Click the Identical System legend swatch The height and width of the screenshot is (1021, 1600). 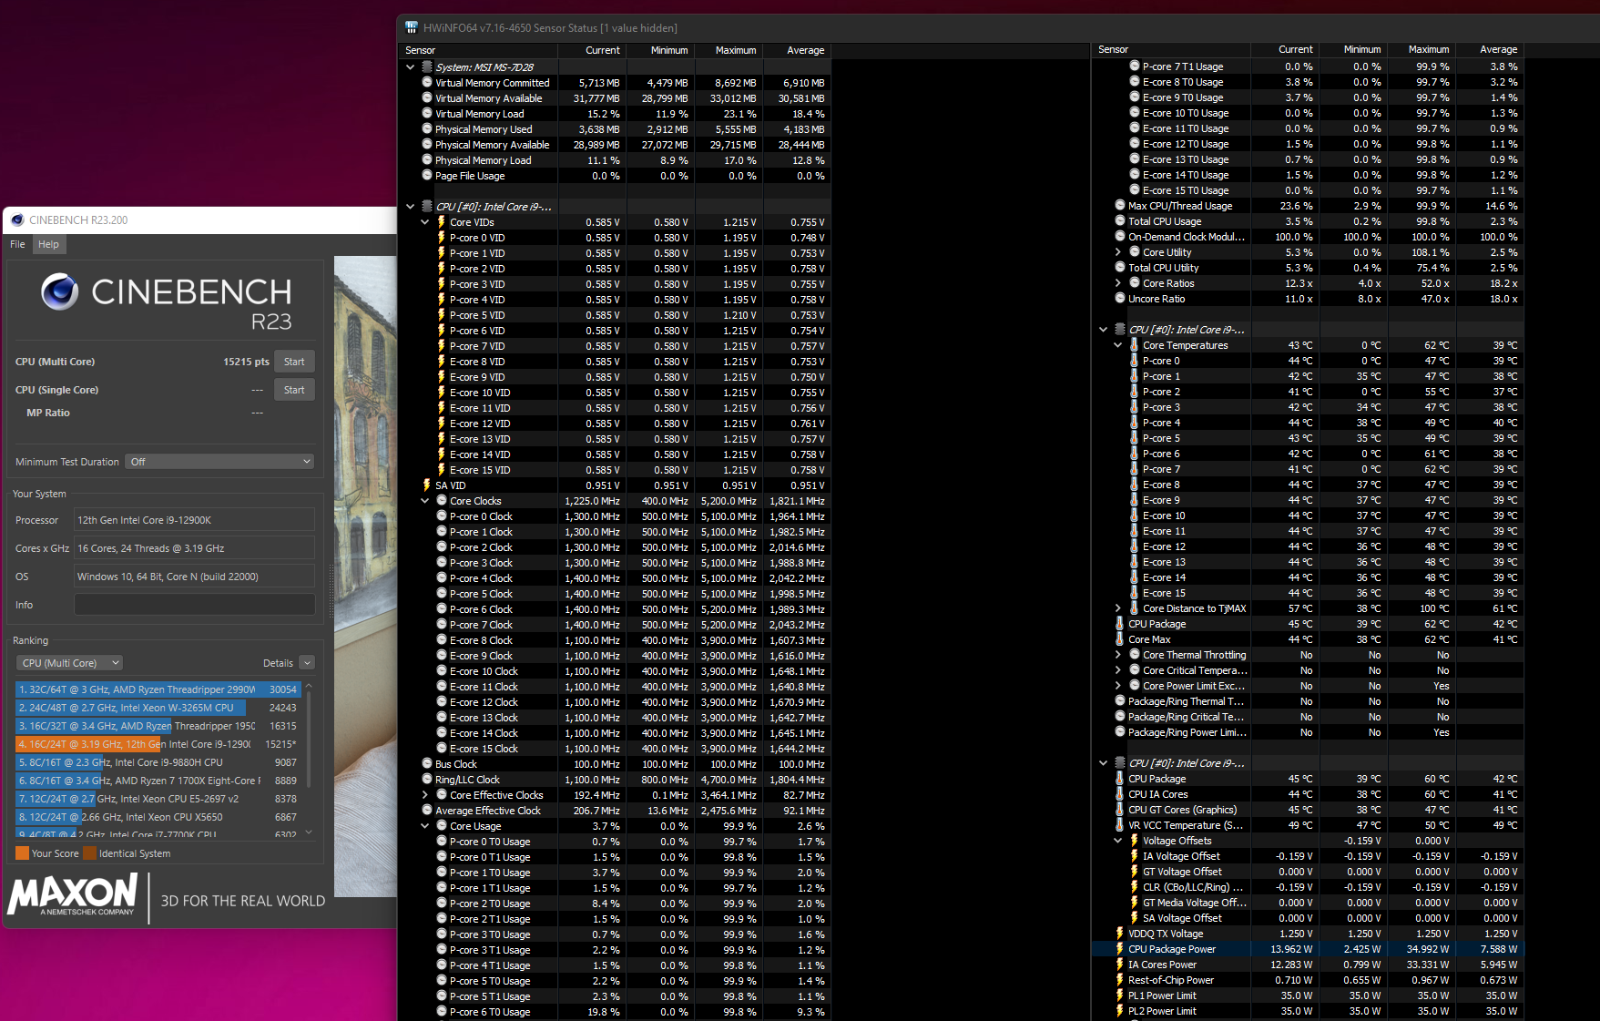tap(90, 853)
